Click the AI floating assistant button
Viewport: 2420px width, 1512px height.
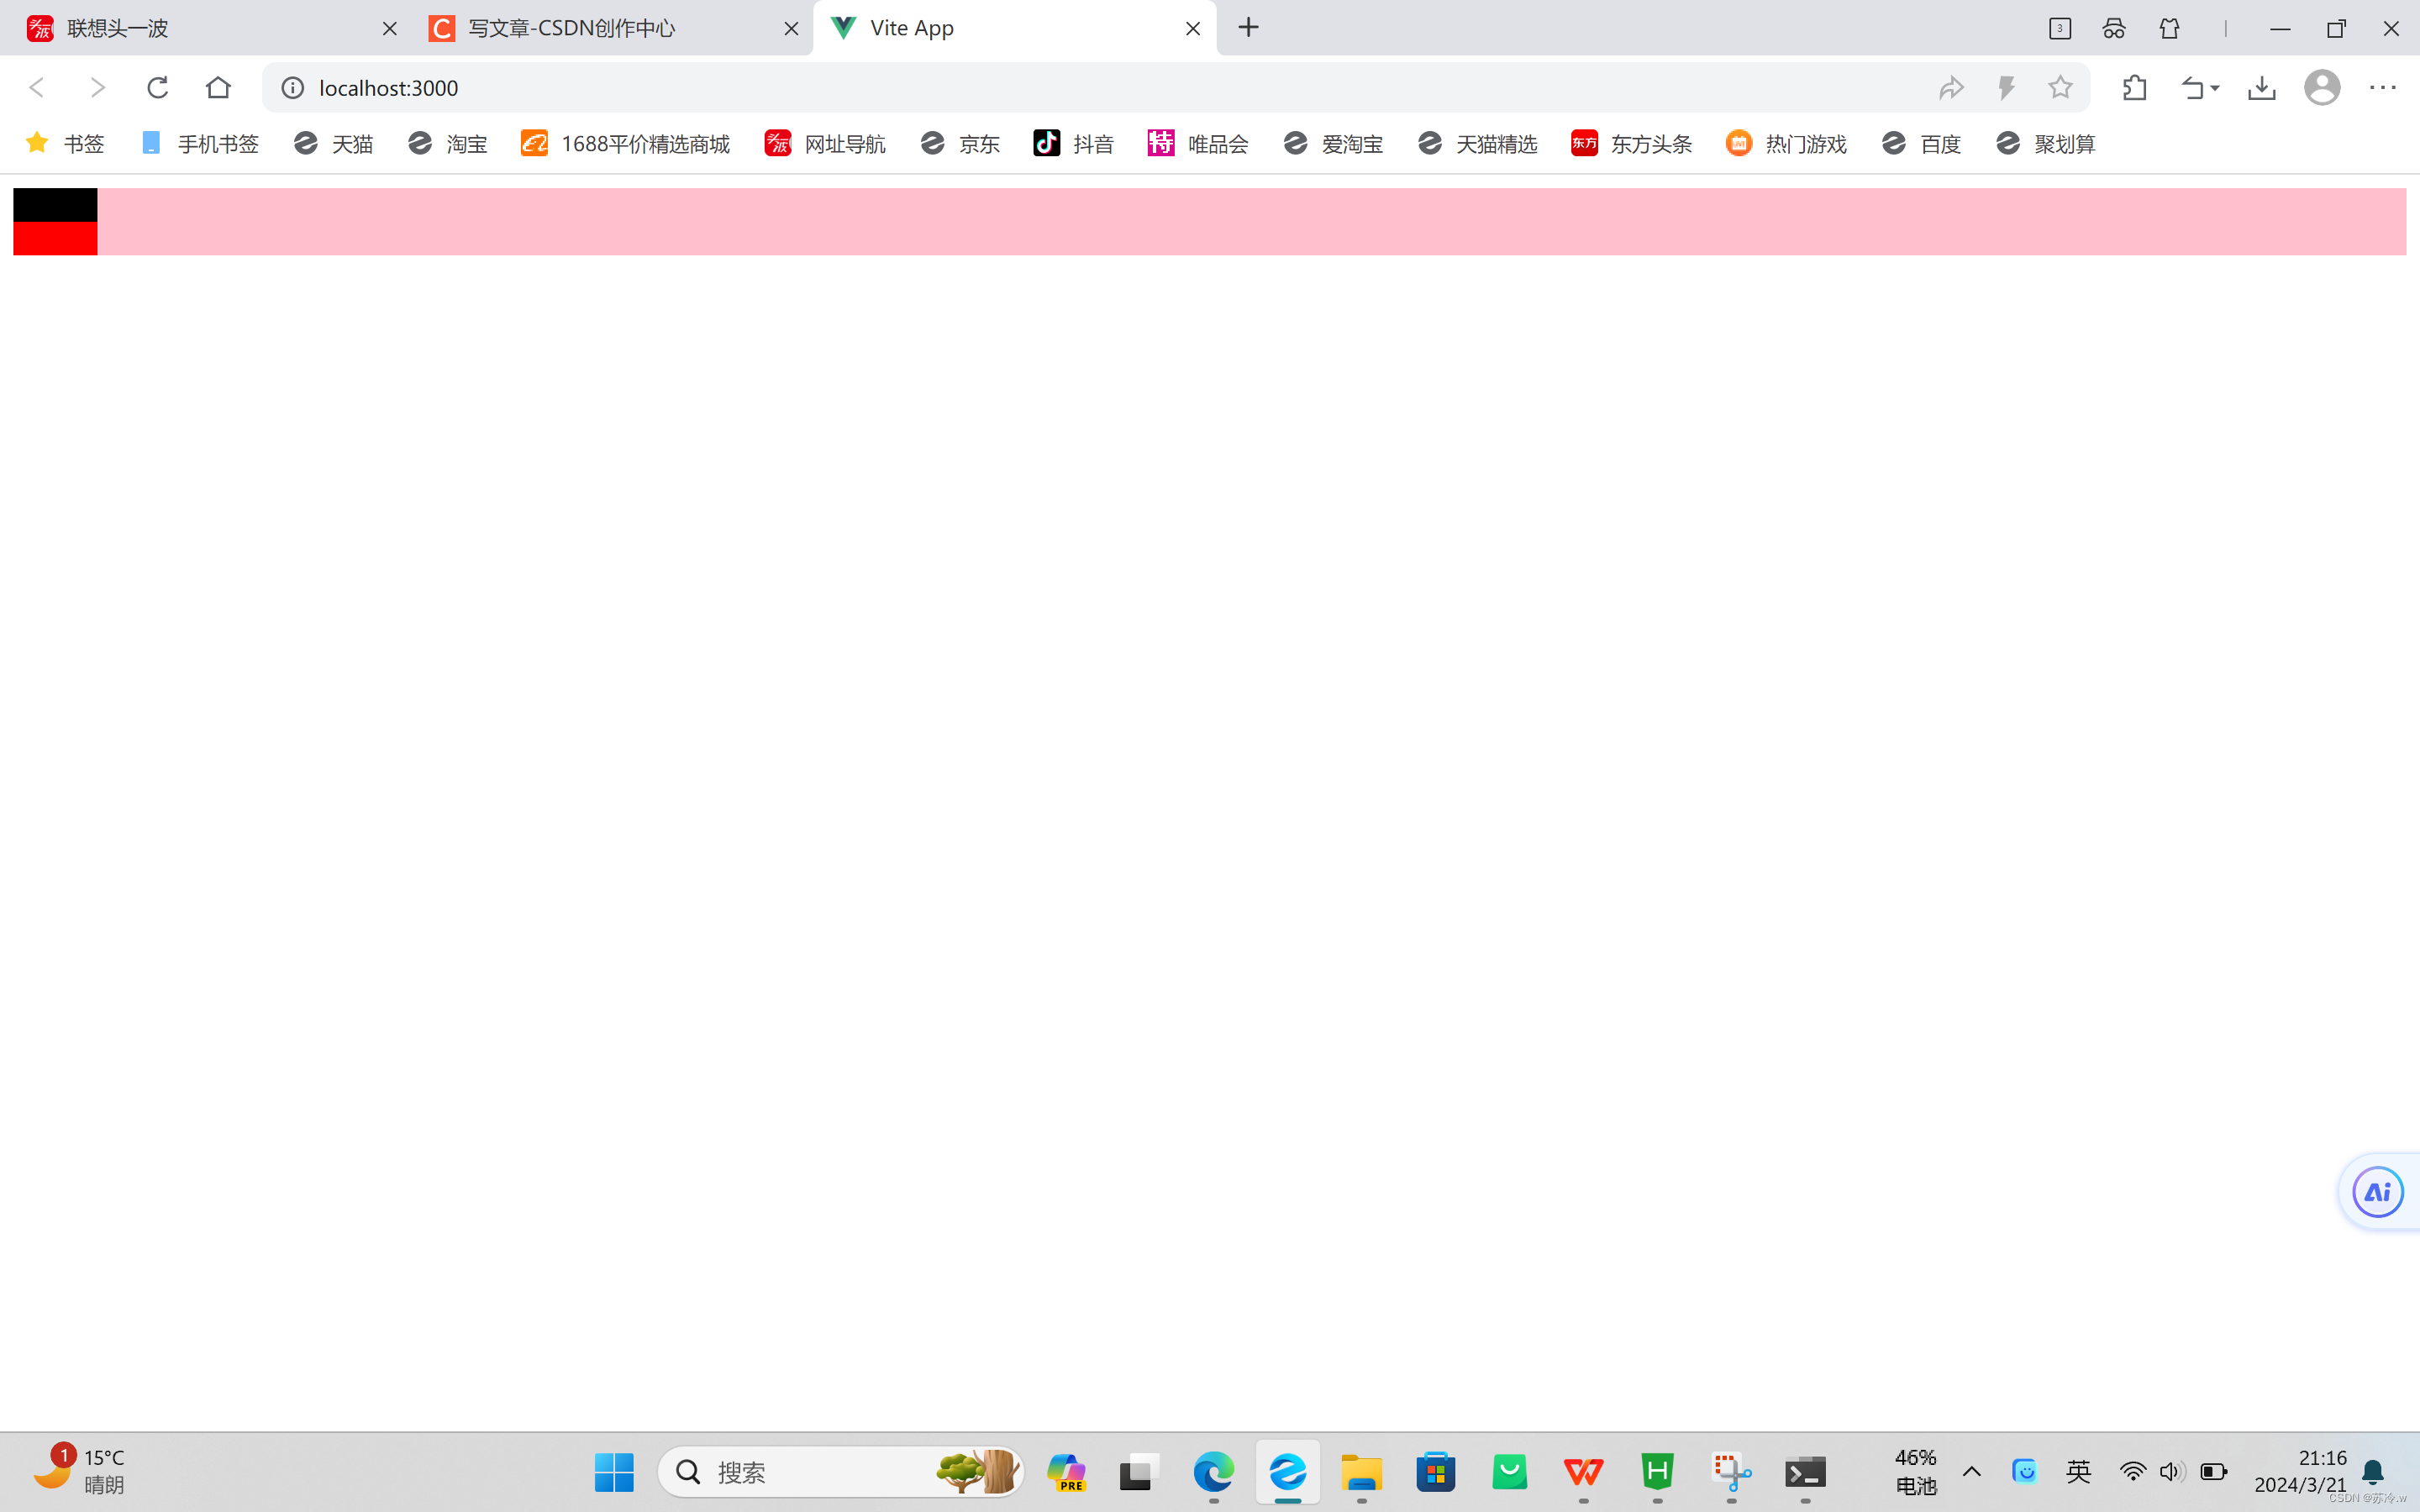pyautogui.click(x=2377, y=1191)
